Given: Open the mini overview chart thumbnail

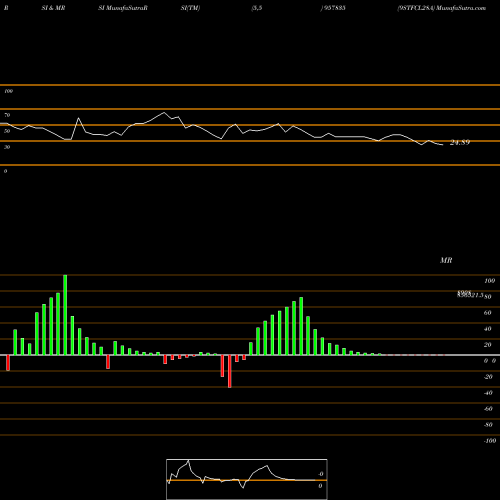Looking at the screenshot, I should pyautogui.click(x=247, y=479).
